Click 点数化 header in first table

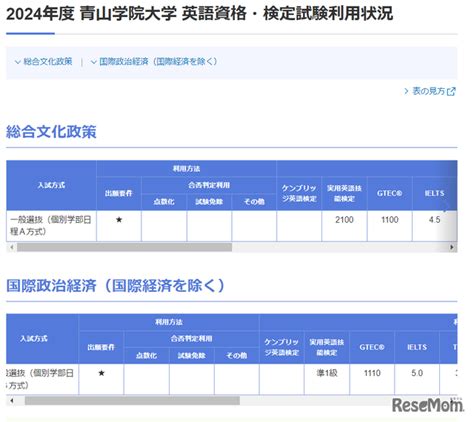(x=164, y=202)
